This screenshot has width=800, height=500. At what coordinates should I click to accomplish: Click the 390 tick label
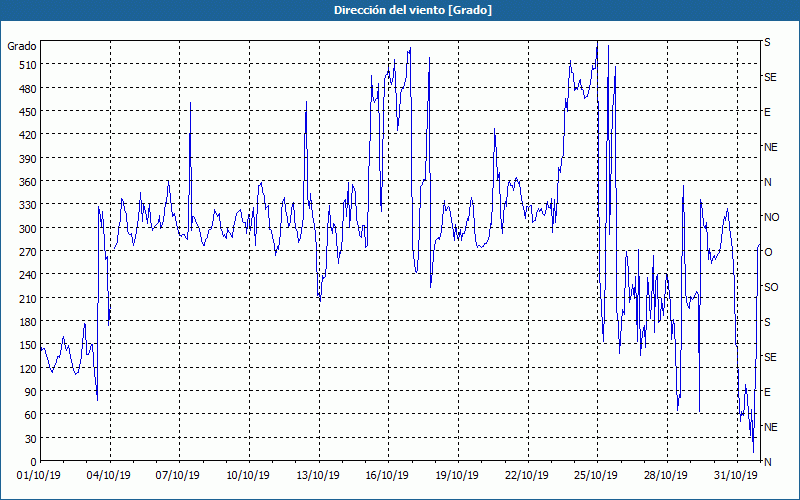27,159
